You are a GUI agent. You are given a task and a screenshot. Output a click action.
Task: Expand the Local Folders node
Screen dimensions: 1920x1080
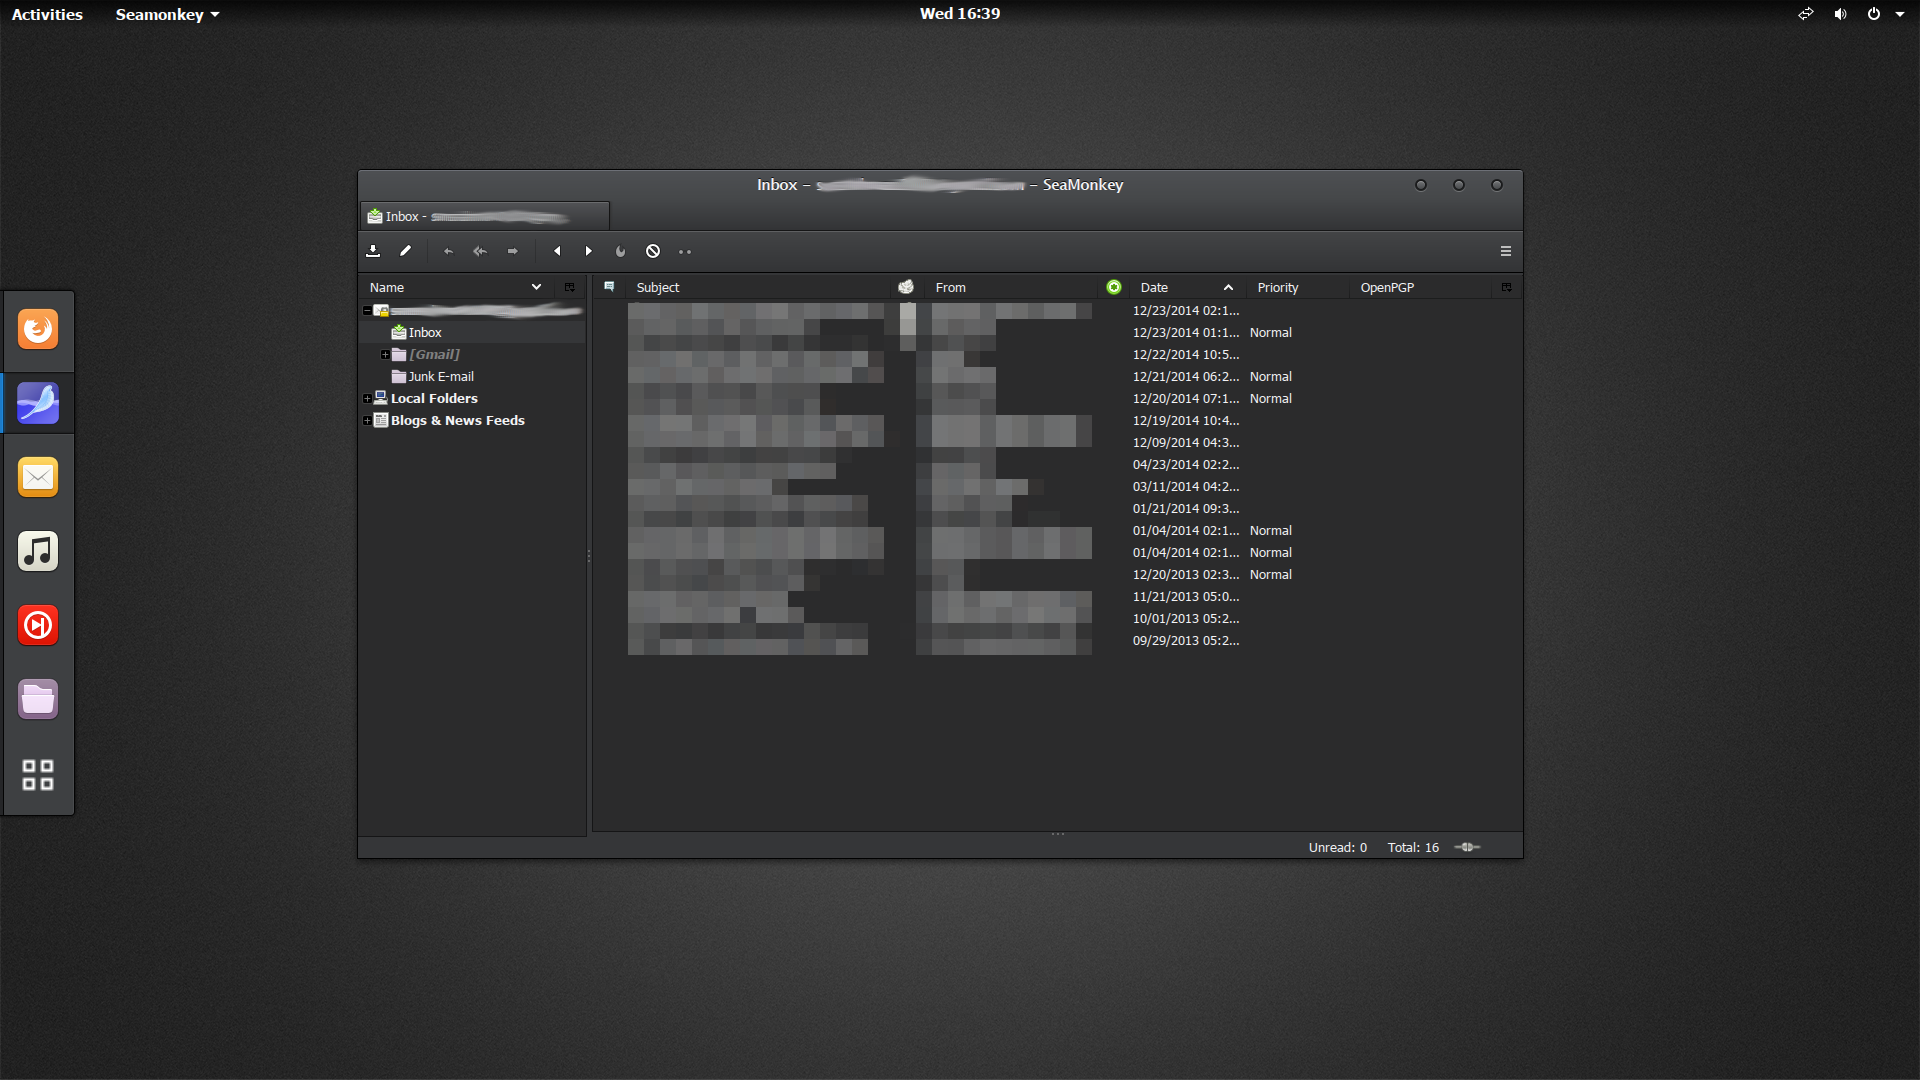coord(367,398)
